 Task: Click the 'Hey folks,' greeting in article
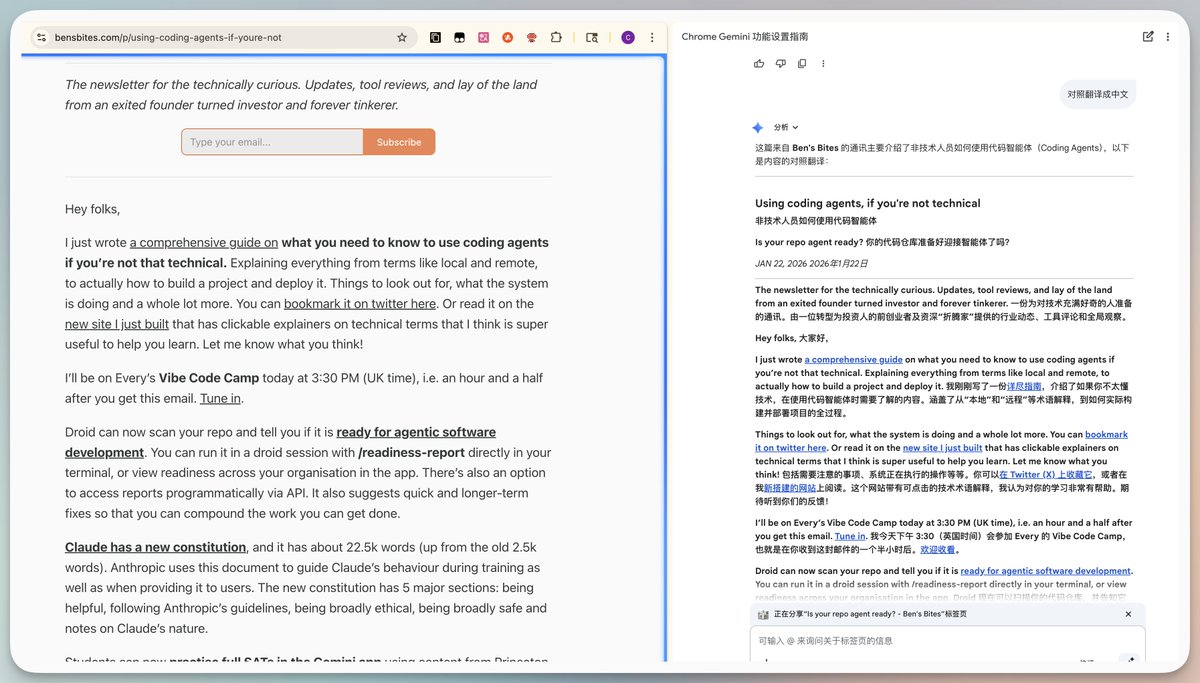pyautogui.click(x=92, y=209)
